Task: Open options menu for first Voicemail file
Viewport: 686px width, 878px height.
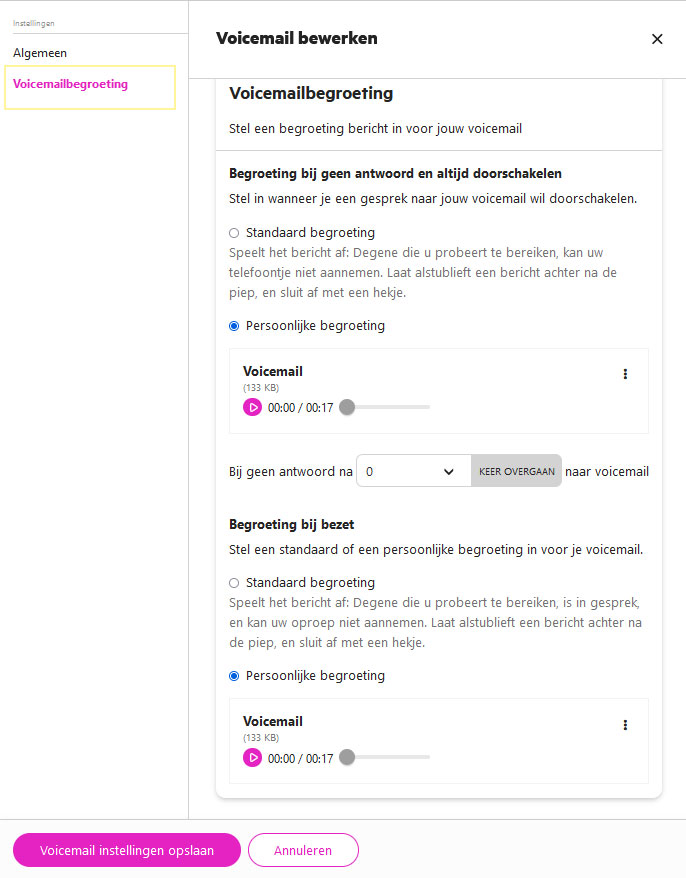Action: coord(625,374)
